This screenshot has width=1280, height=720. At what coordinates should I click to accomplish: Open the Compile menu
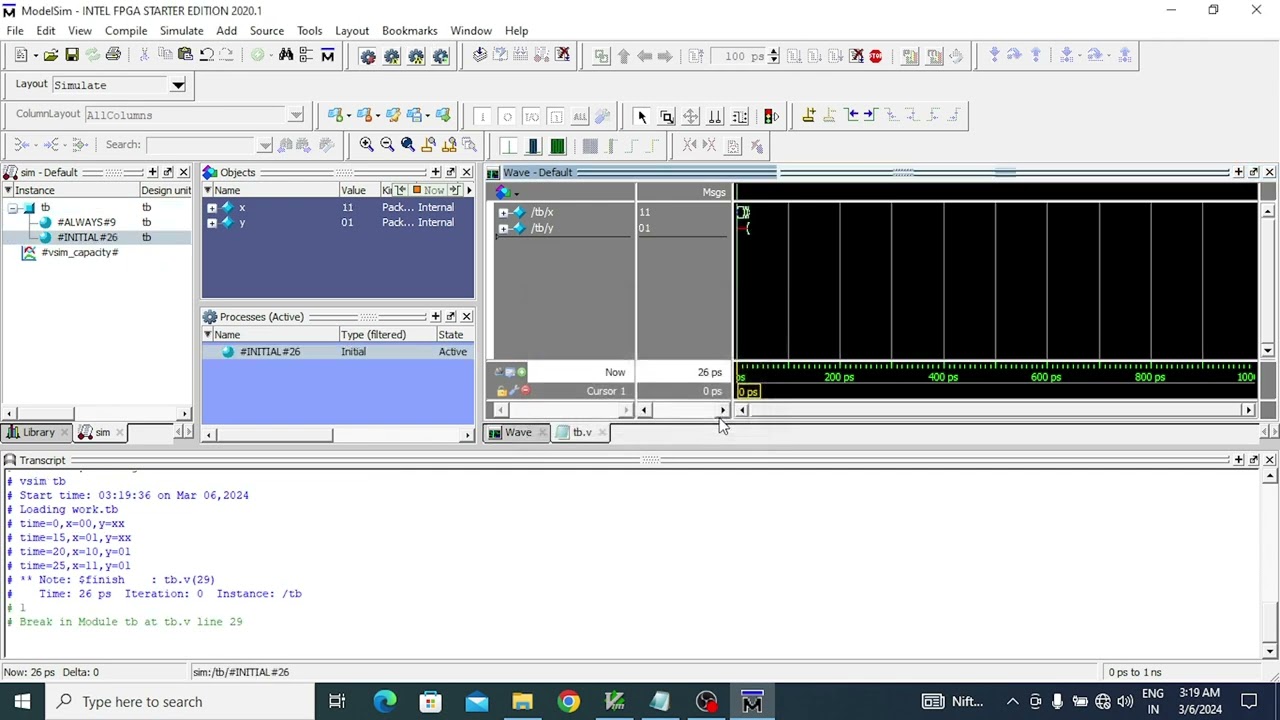coord(126,31)
